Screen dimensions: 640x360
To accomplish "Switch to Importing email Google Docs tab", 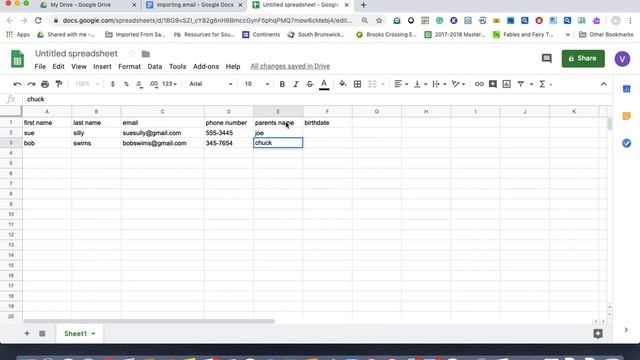I will (194, 5).
